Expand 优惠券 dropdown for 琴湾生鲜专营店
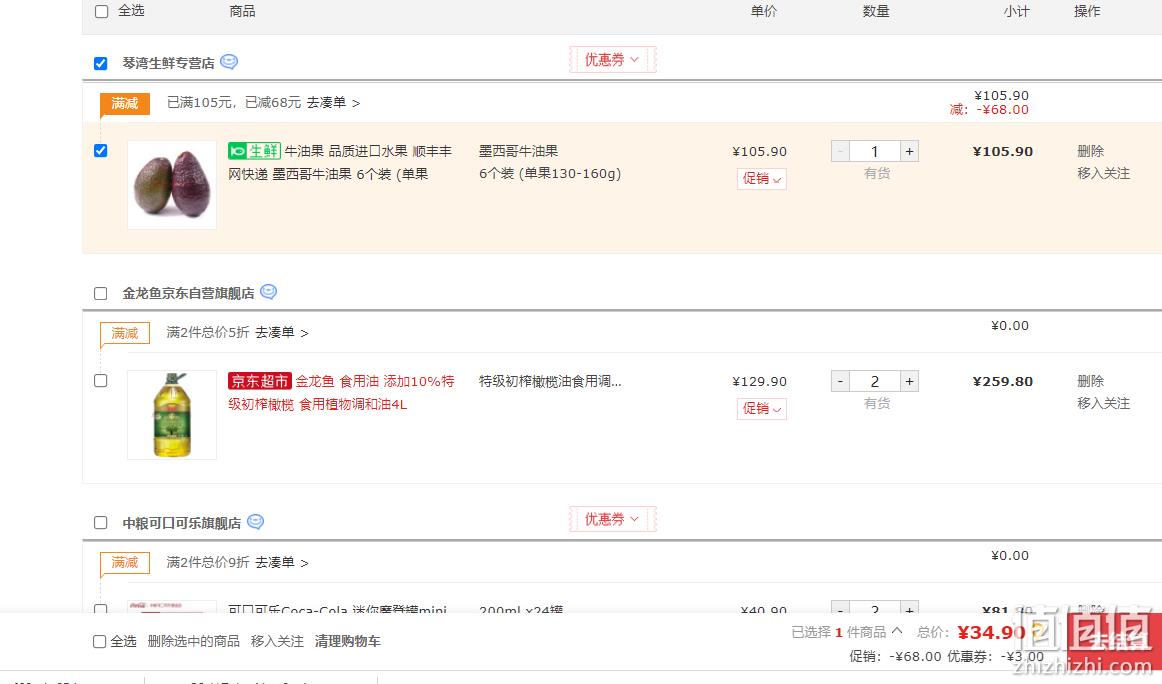The height and width of the screenshot is (684, 1162). point(612,60)
